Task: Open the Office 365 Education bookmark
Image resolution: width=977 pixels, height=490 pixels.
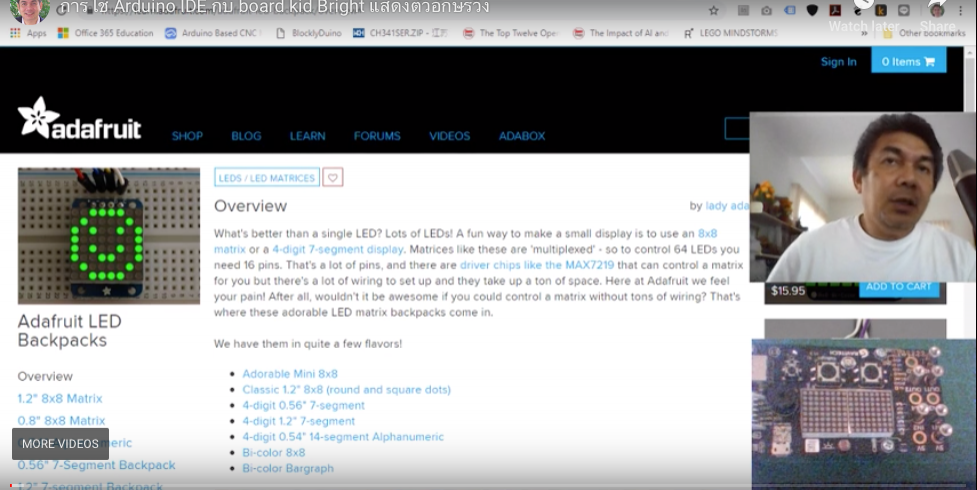Action: [105, 33]
